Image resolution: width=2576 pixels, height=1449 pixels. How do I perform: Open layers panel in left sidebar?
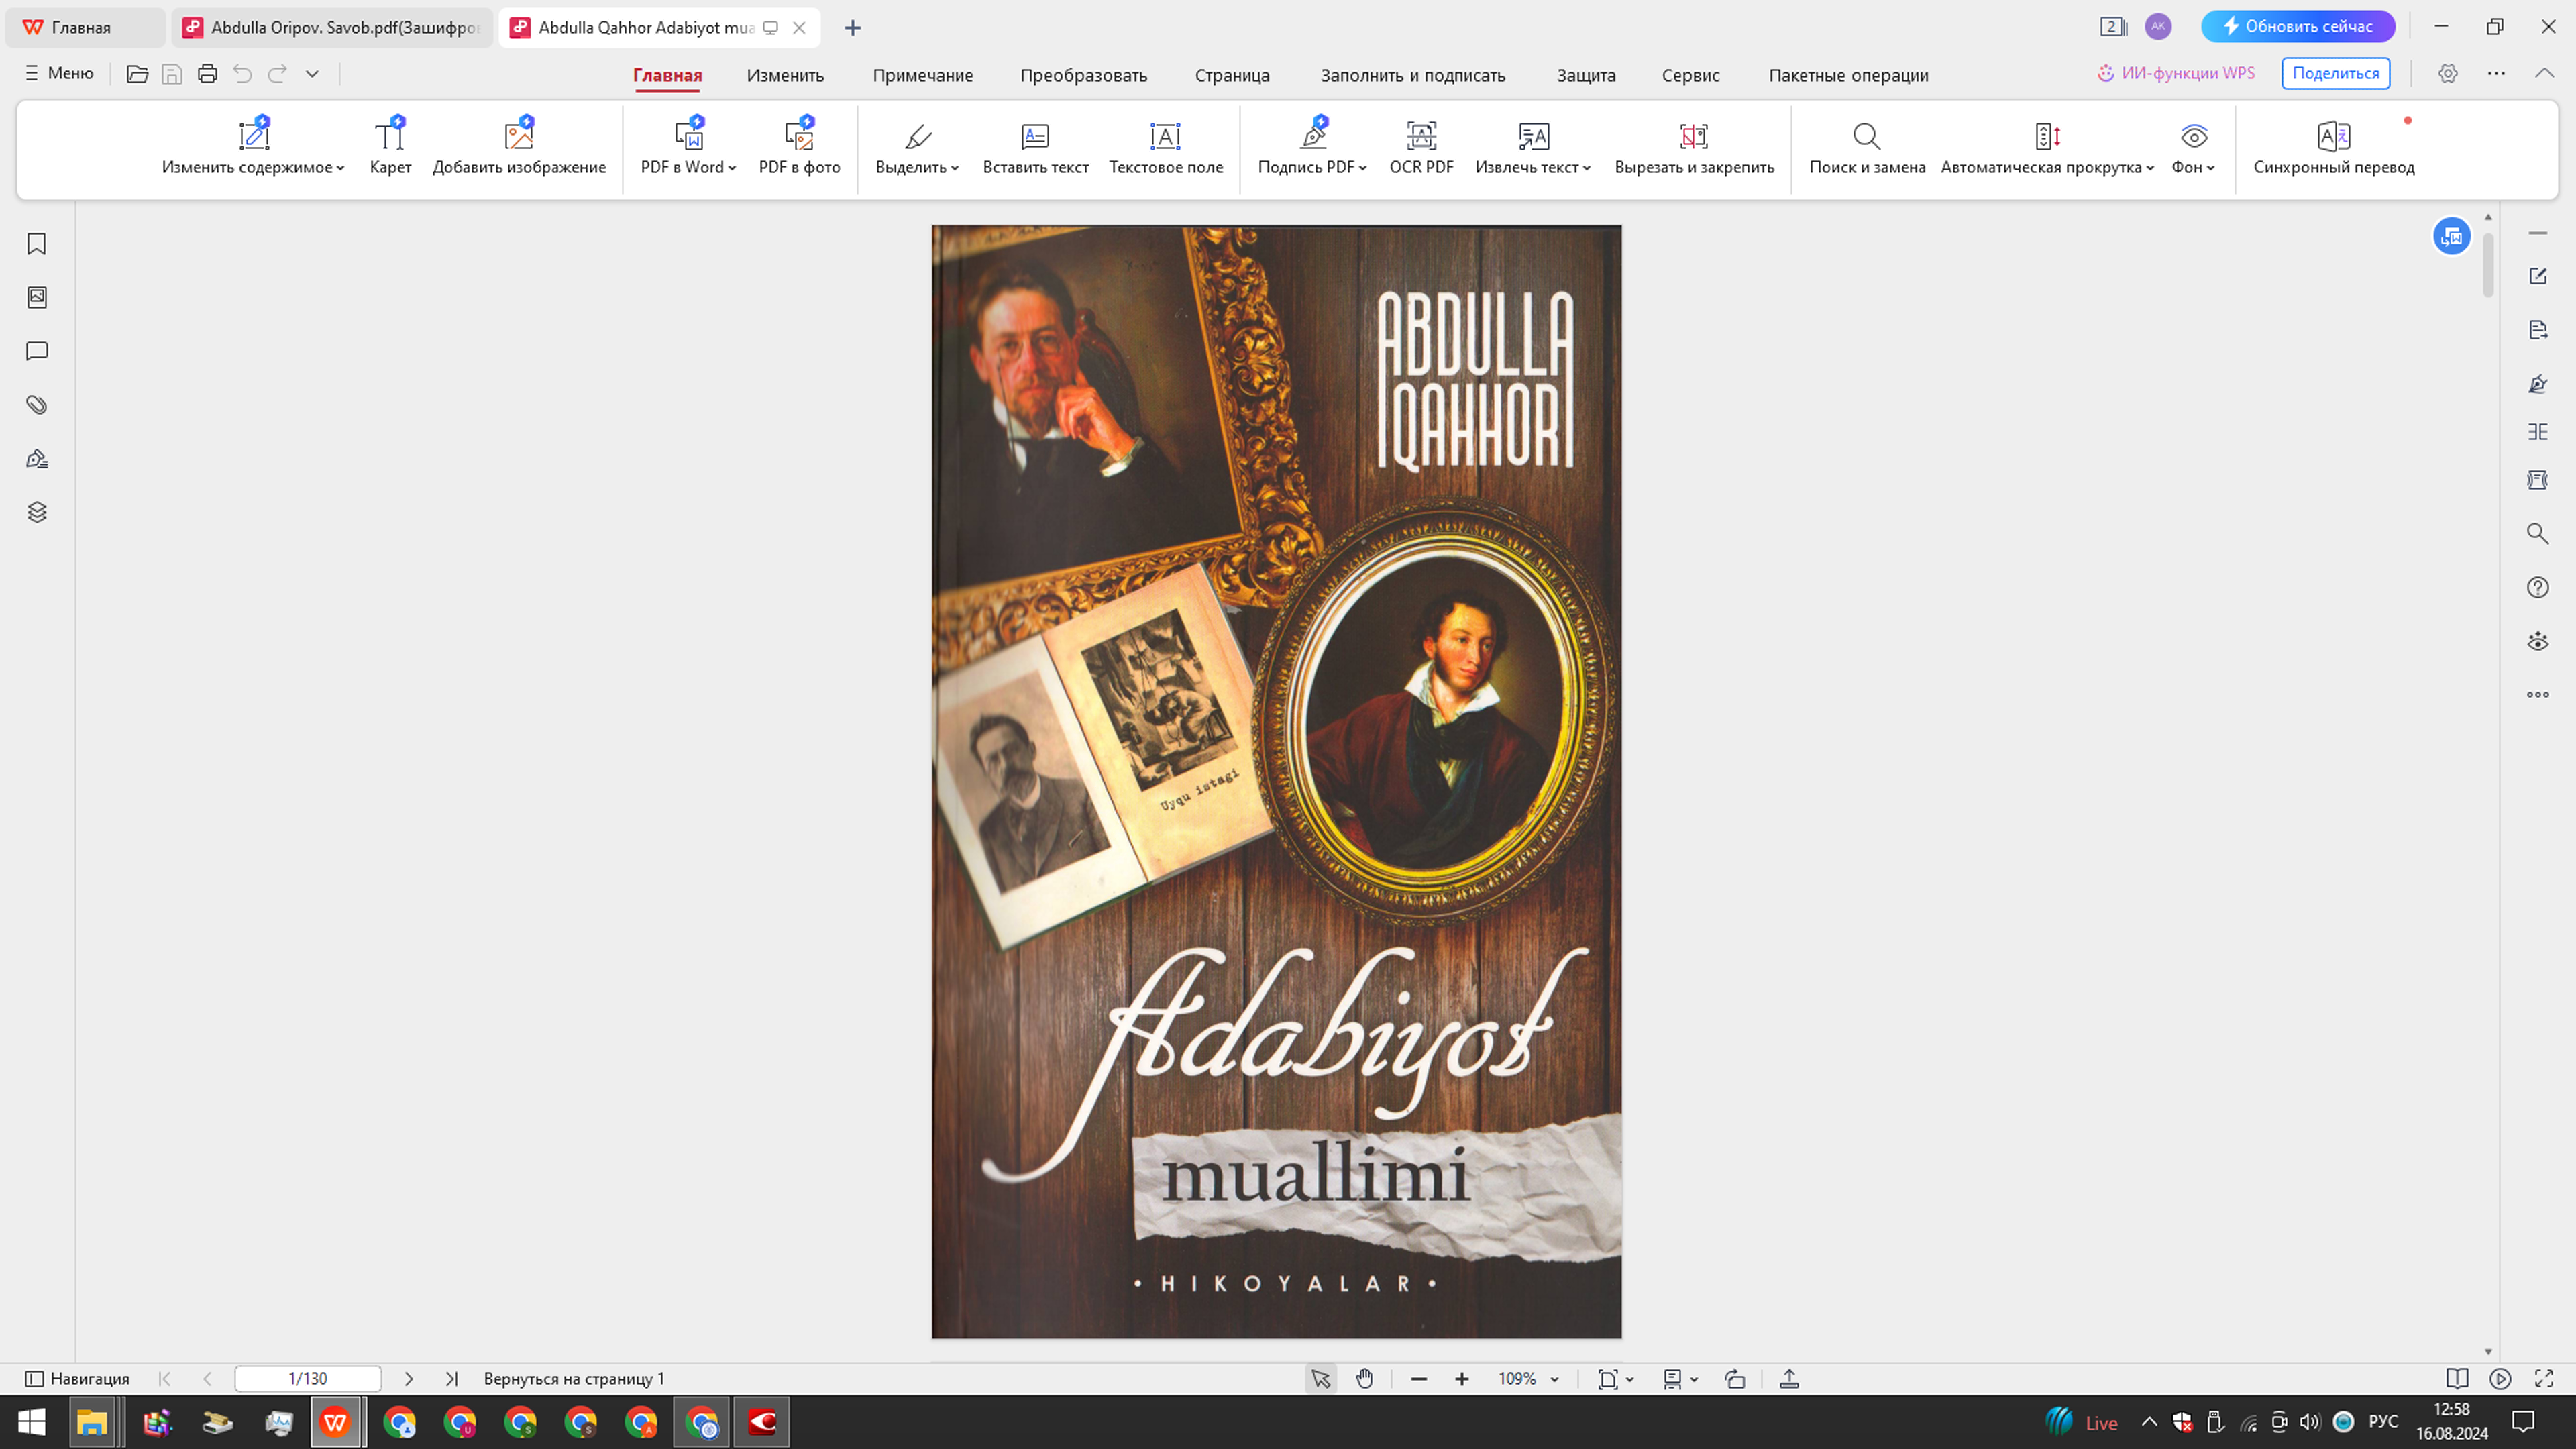coord(37,512)
